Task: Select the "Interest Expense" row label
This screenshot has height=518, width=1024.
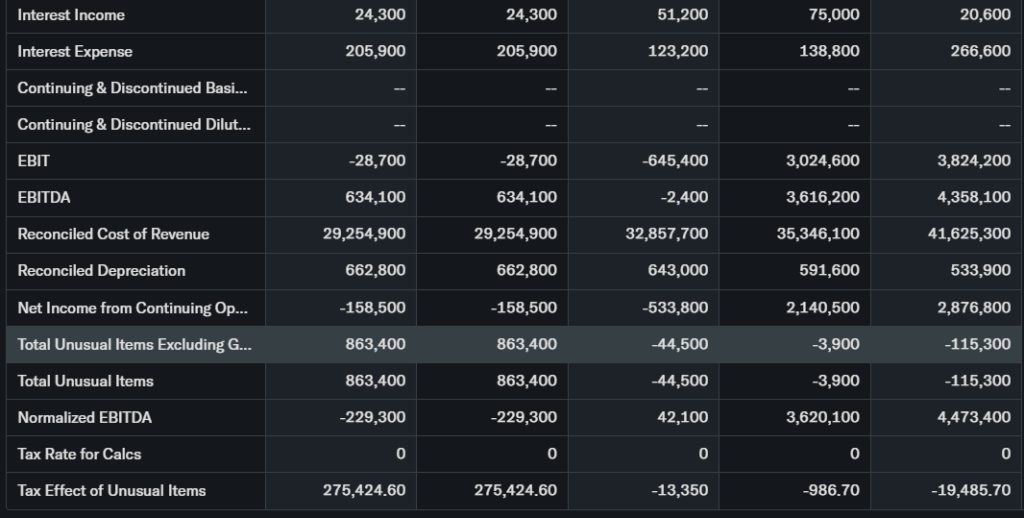Action: (75, 51)
